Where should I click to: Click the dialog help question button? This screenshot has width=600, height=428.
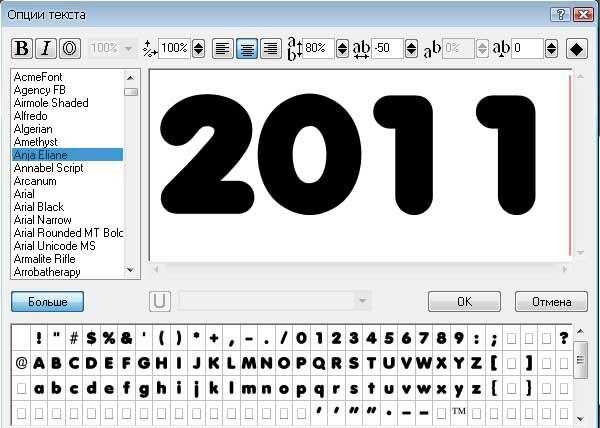(560, 15)
